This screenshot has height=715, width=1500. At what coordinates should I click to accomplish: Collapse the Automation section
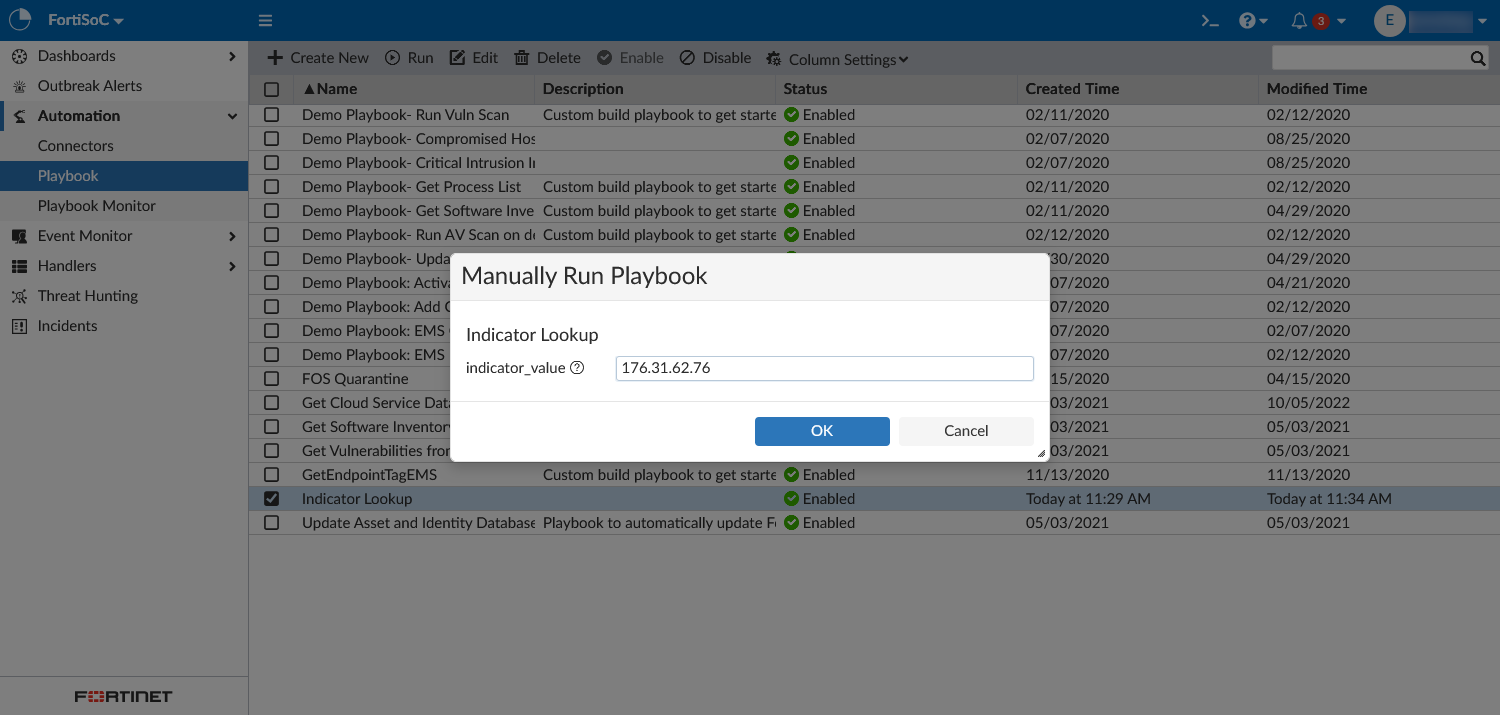coord(232,116)
